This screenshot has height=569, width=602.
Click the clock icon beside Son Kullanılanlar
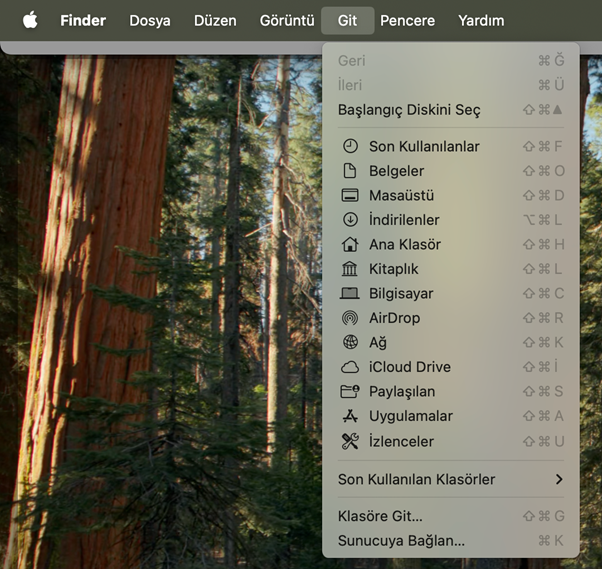click(x=349, y=146)
